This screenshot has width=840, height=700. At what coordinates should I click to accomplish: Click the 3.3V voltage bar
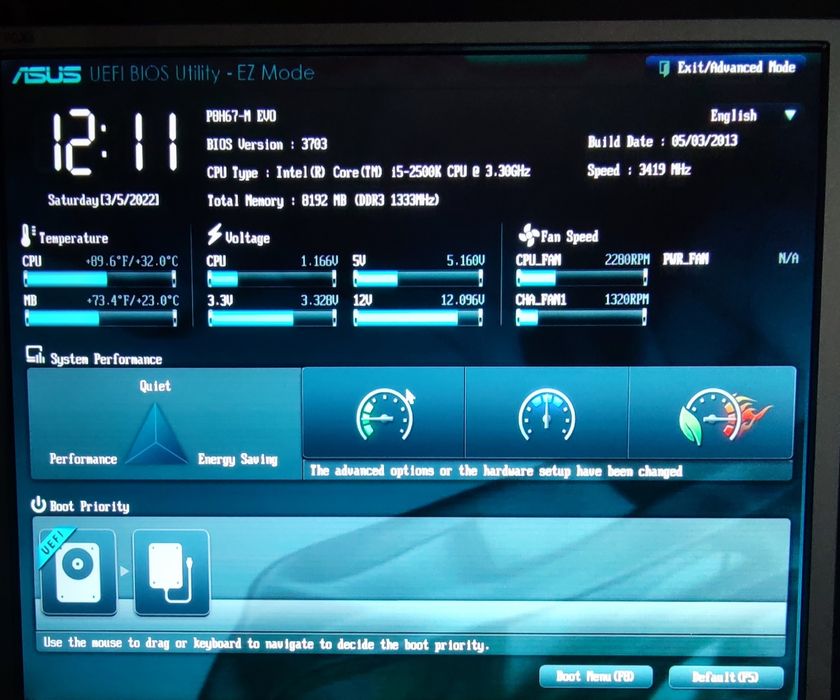pos(272,318)
